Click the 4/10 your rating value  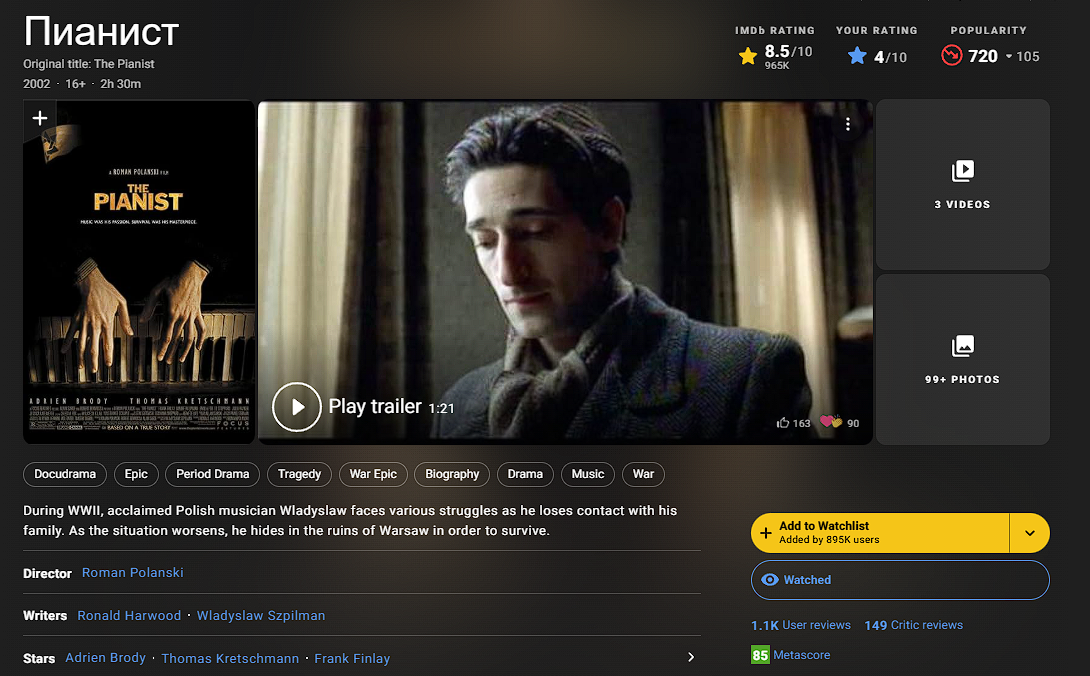pos(890,57)
